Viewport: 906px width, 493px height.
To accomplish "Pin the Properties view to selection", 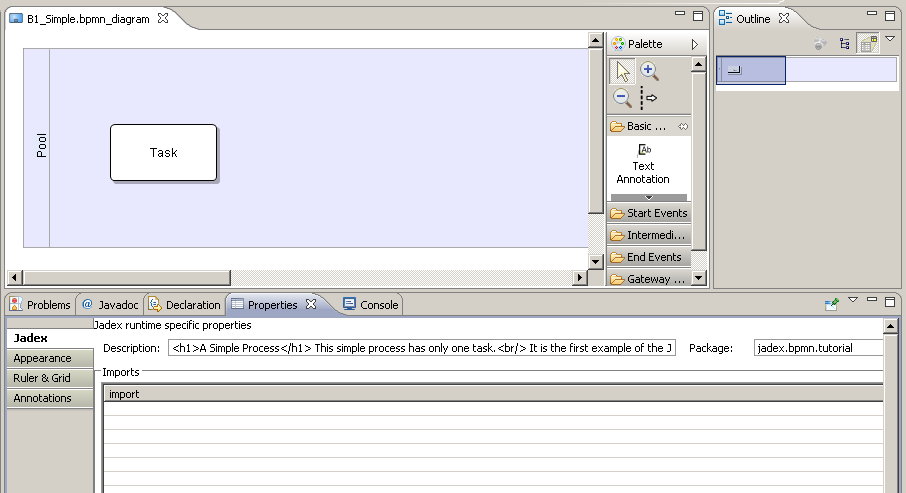I will pyautogui.click(x=831, y=303).
